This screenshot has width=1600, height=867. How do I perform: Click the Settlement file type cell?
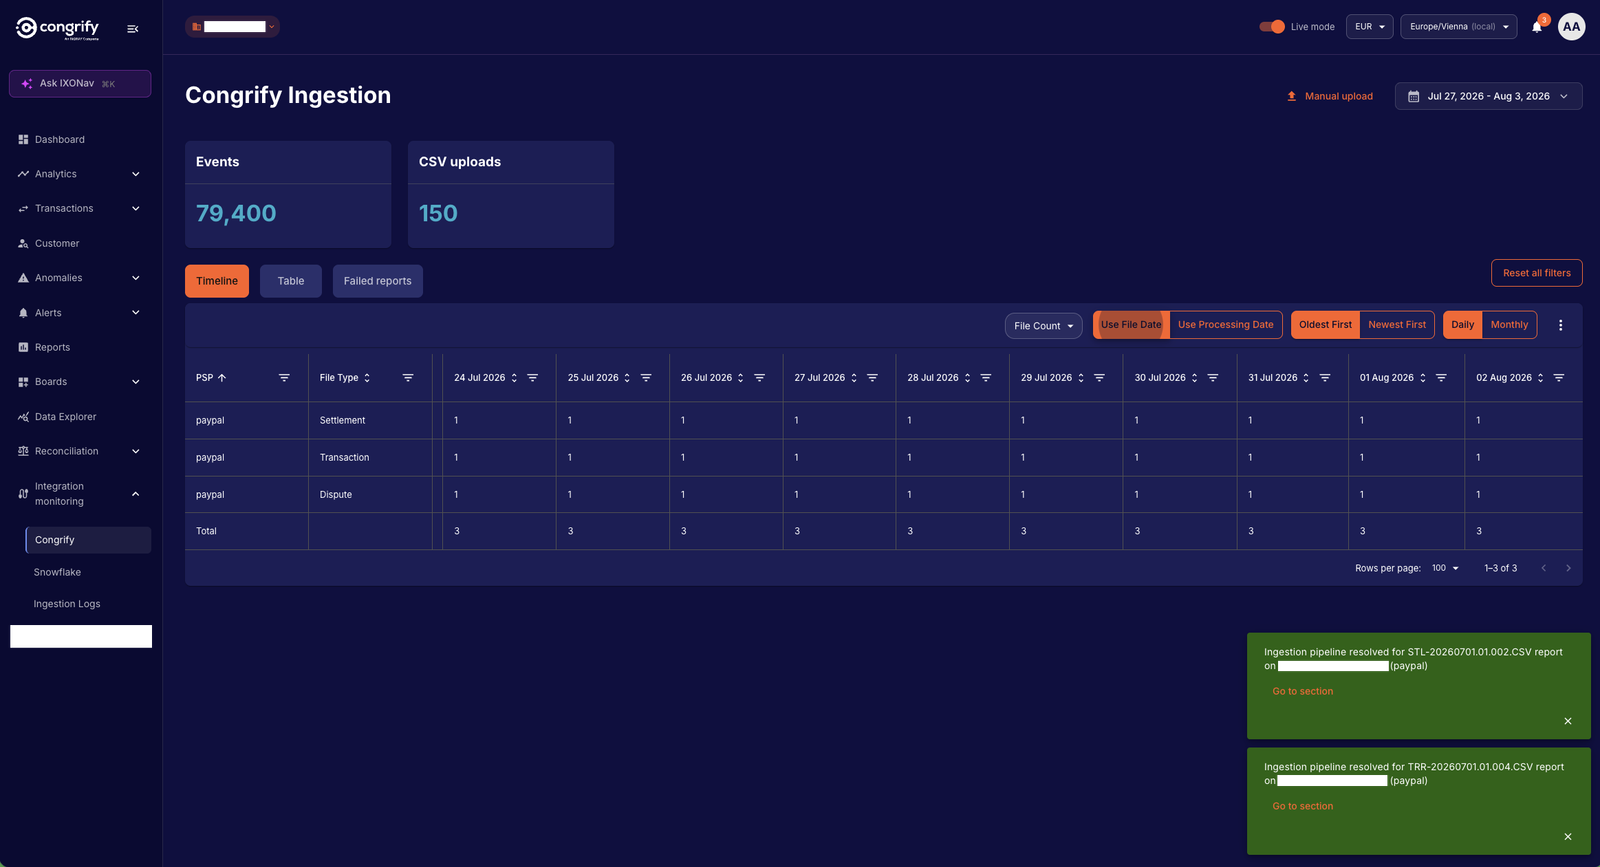[x=370, y=421]
